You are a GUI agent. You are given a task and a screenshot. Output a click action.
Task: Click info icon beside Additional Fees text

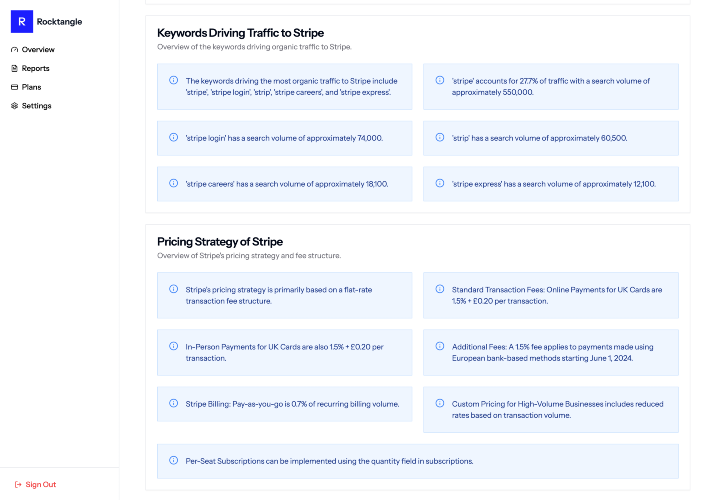click(440, 346)
